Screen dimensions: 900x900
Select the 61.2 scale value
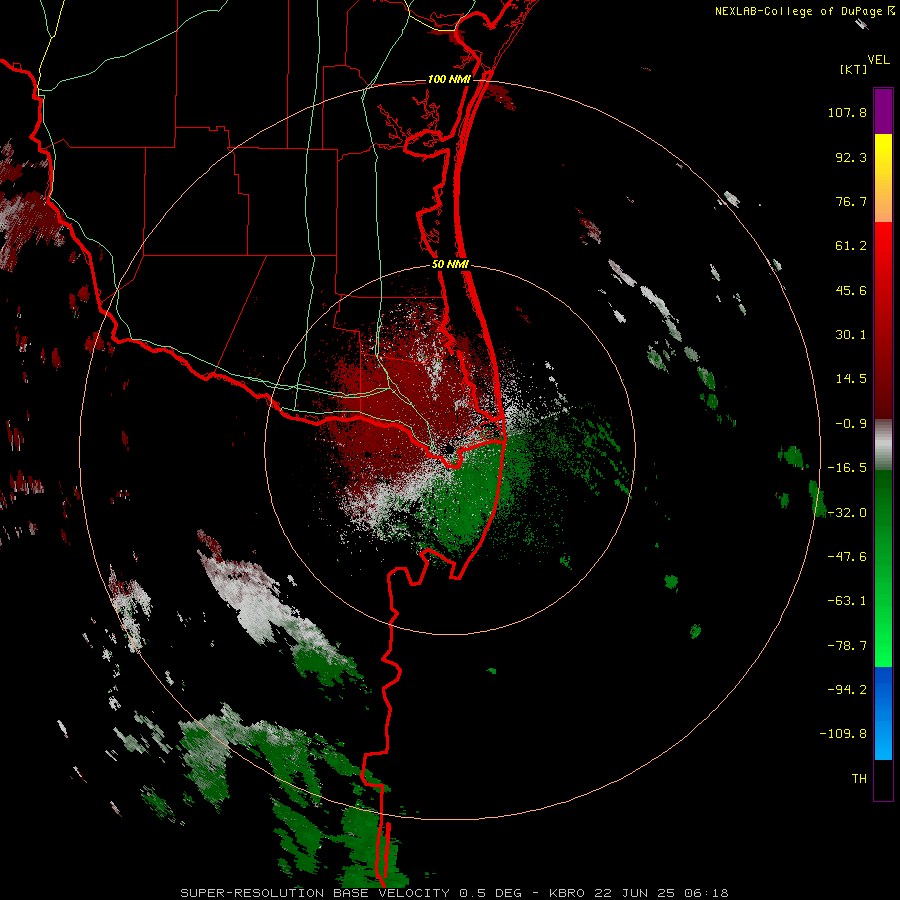(851, 246)
